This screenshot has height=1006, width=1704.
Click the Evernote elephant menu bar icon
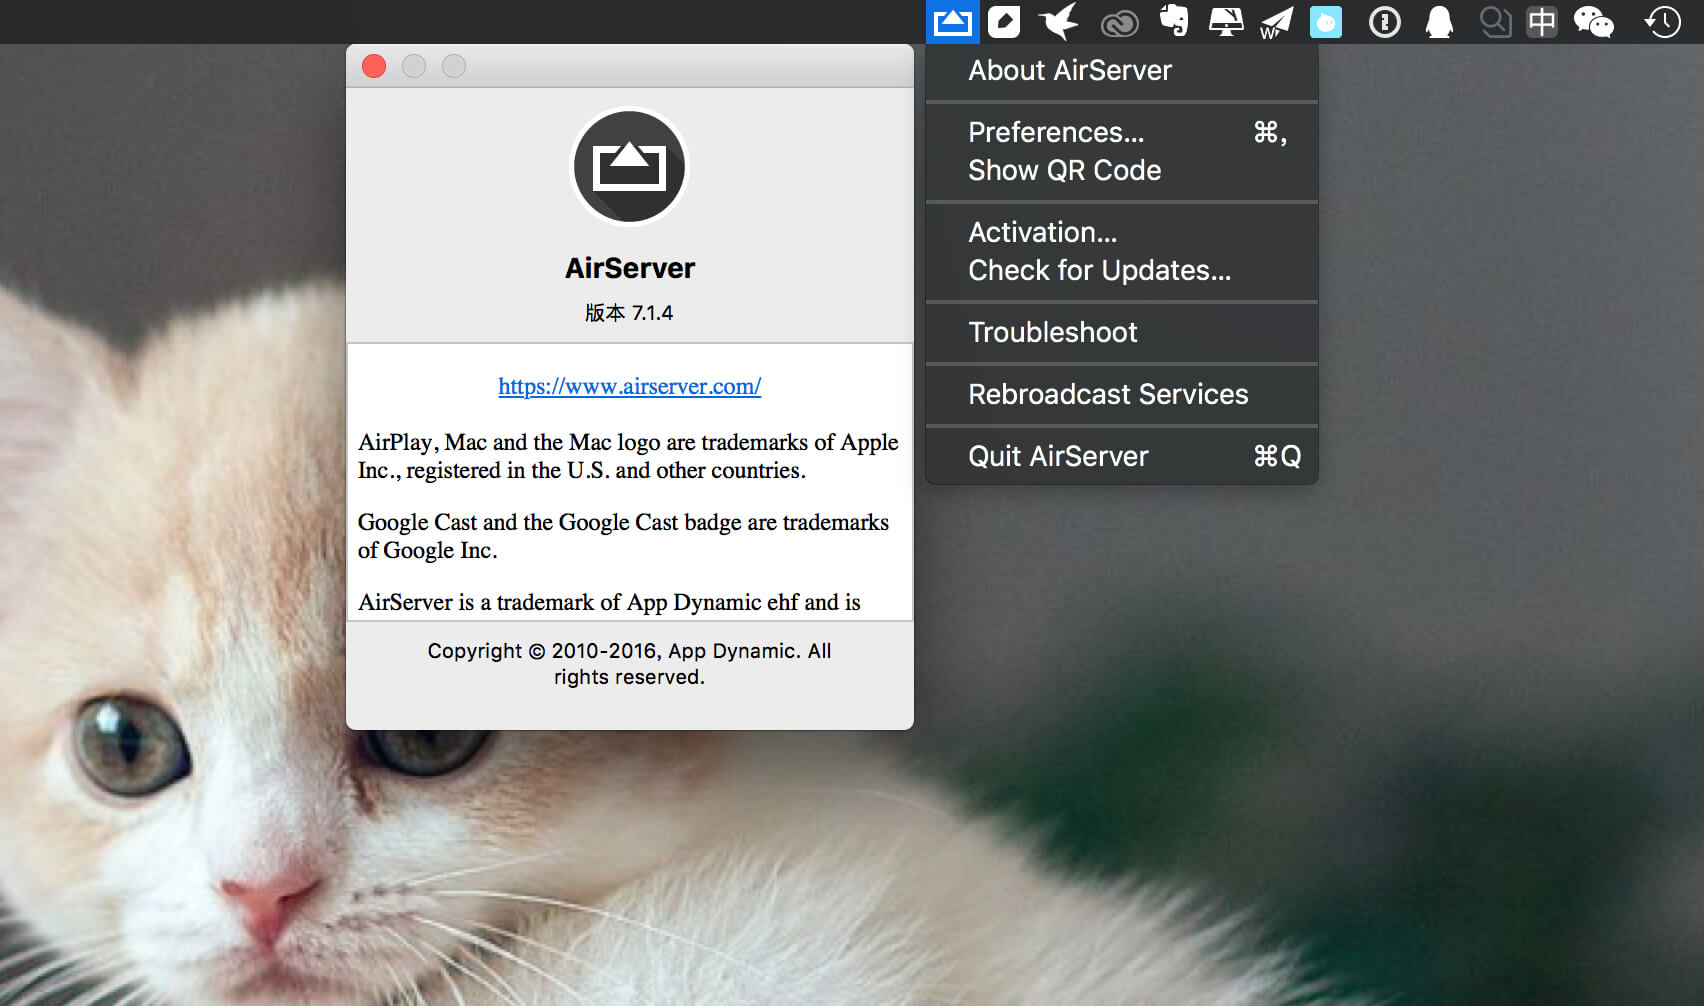coord(1174,21)
